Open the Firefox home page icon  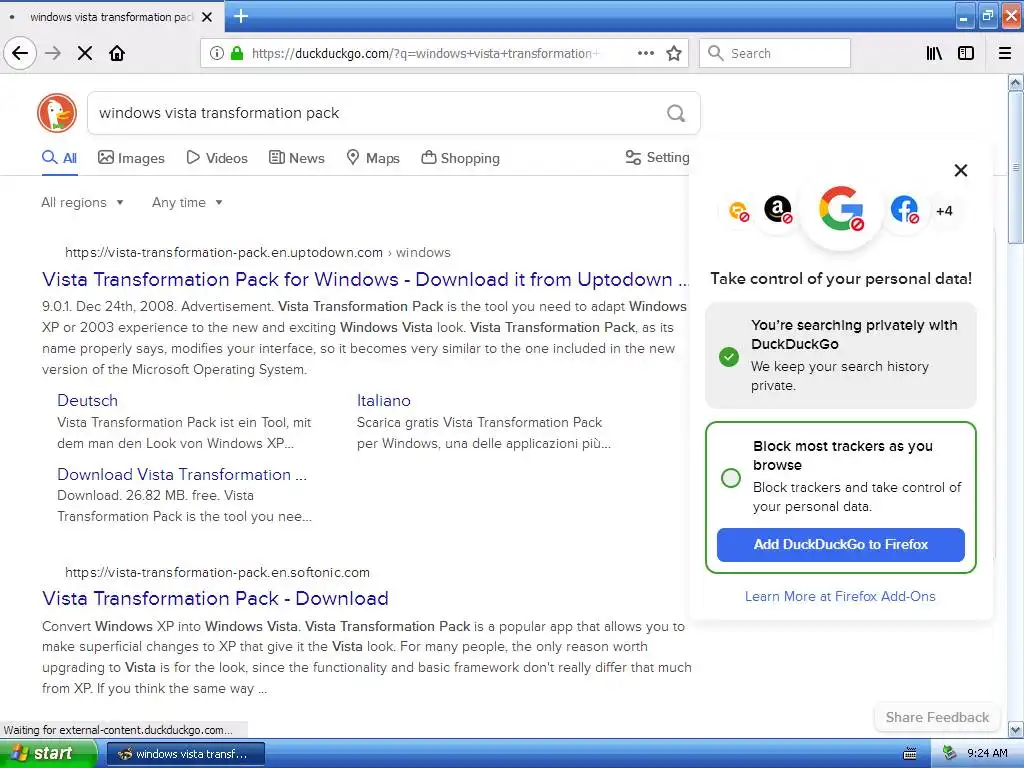117,53
